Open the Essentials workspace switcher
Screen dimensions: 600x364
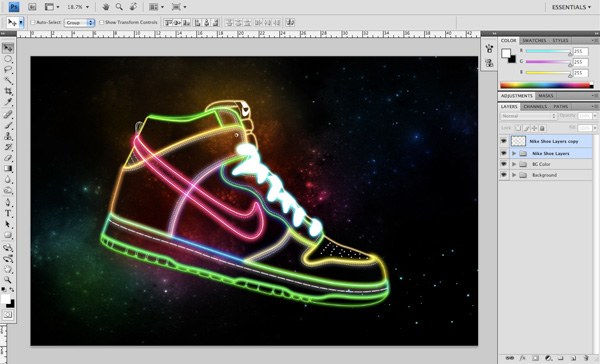click(x=571, y=7)
